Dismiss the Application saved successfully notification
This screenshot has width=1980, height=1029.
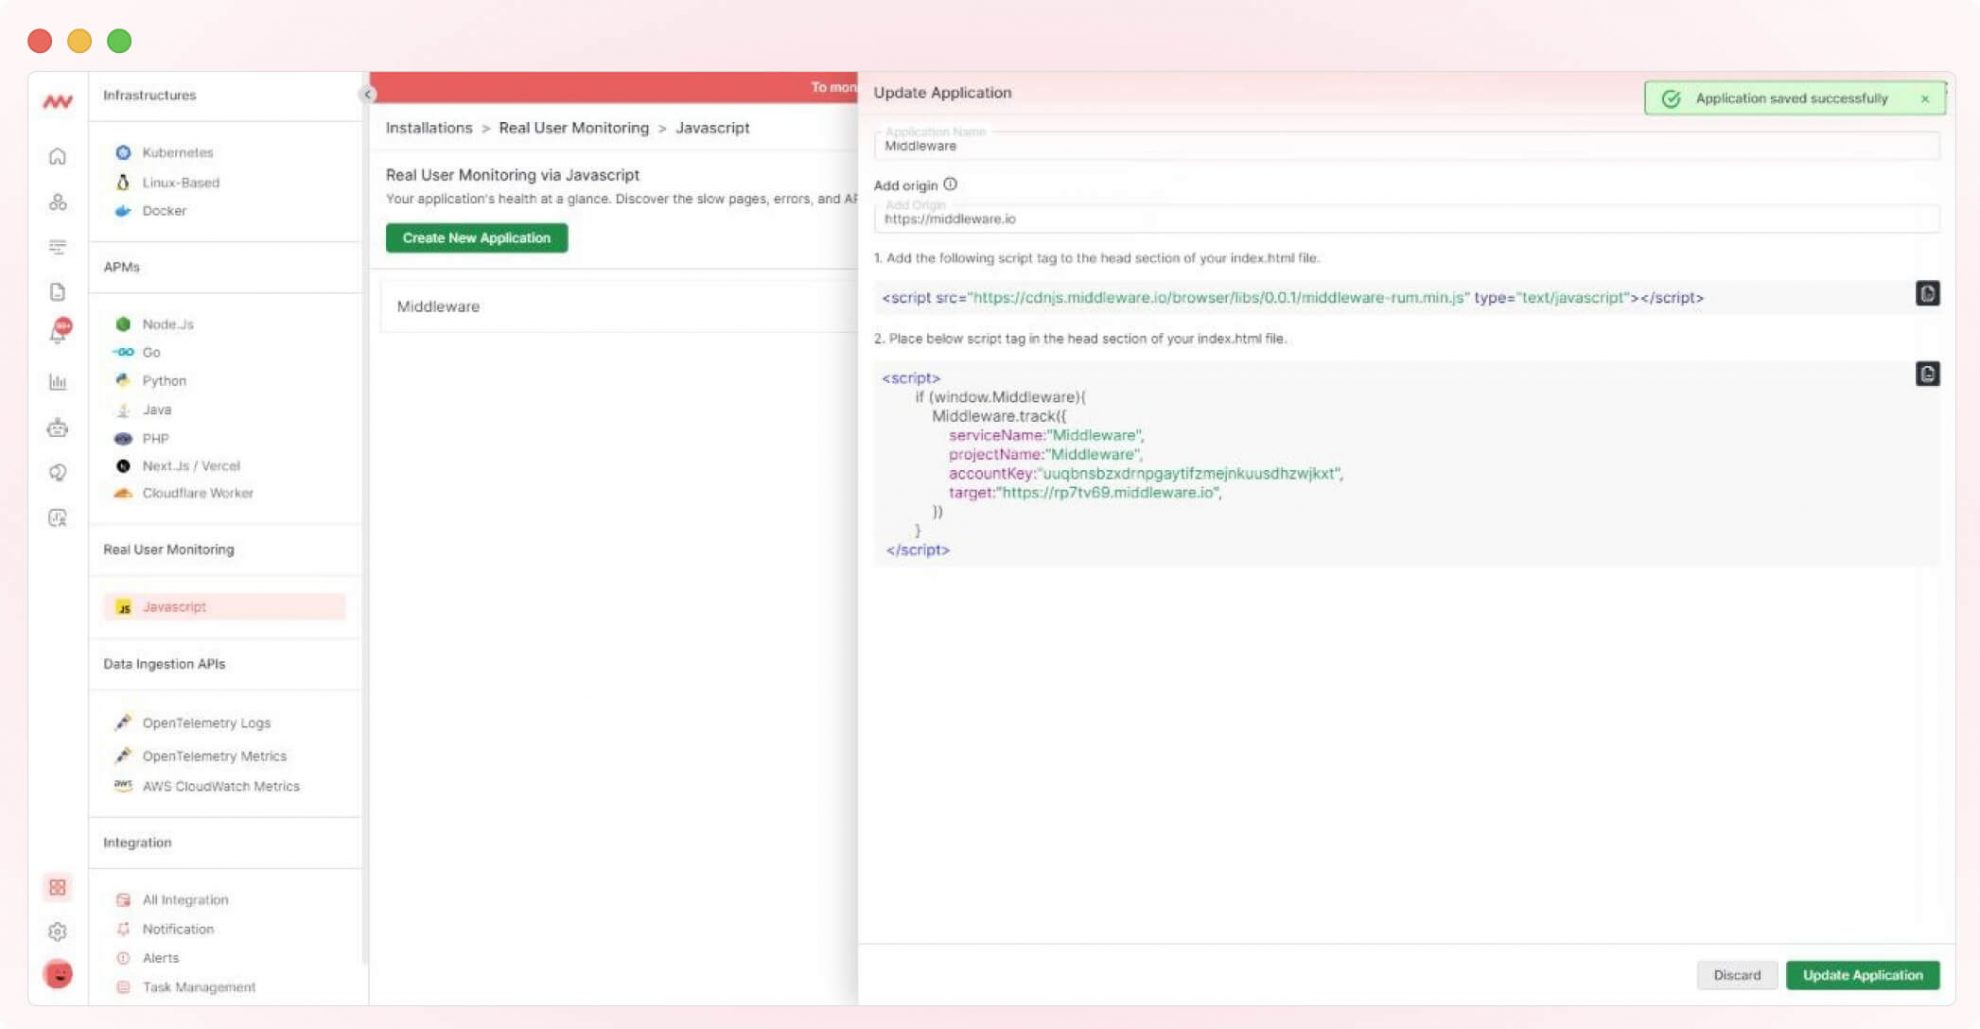click(x=1924, y=98)
